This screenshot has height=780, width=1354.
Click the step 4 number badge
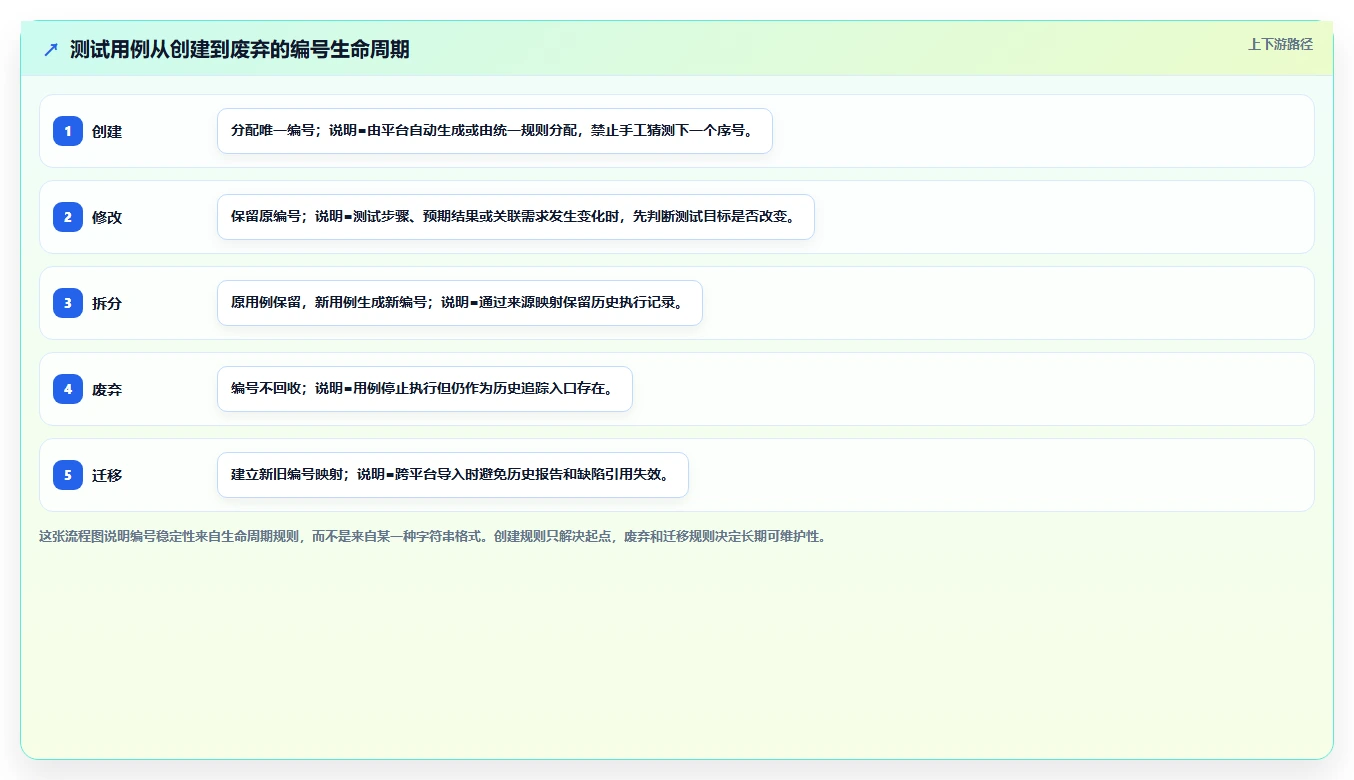click(x=68, y=388)
